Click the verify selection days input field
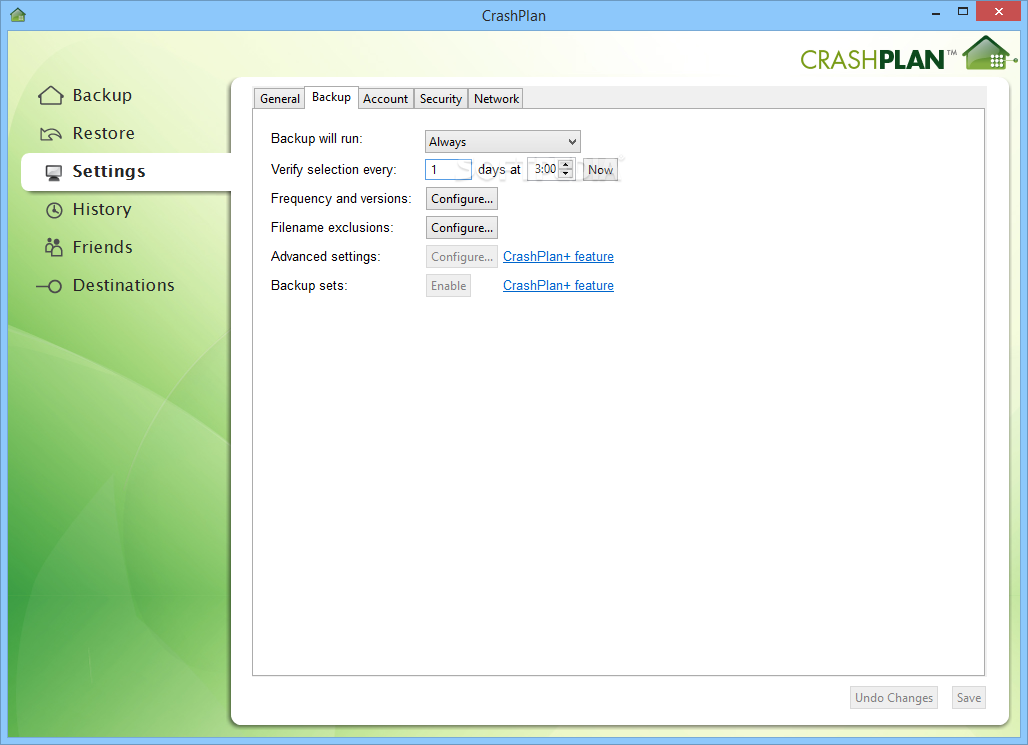This screenshot has width=1028, height=745. click(448, 170)
